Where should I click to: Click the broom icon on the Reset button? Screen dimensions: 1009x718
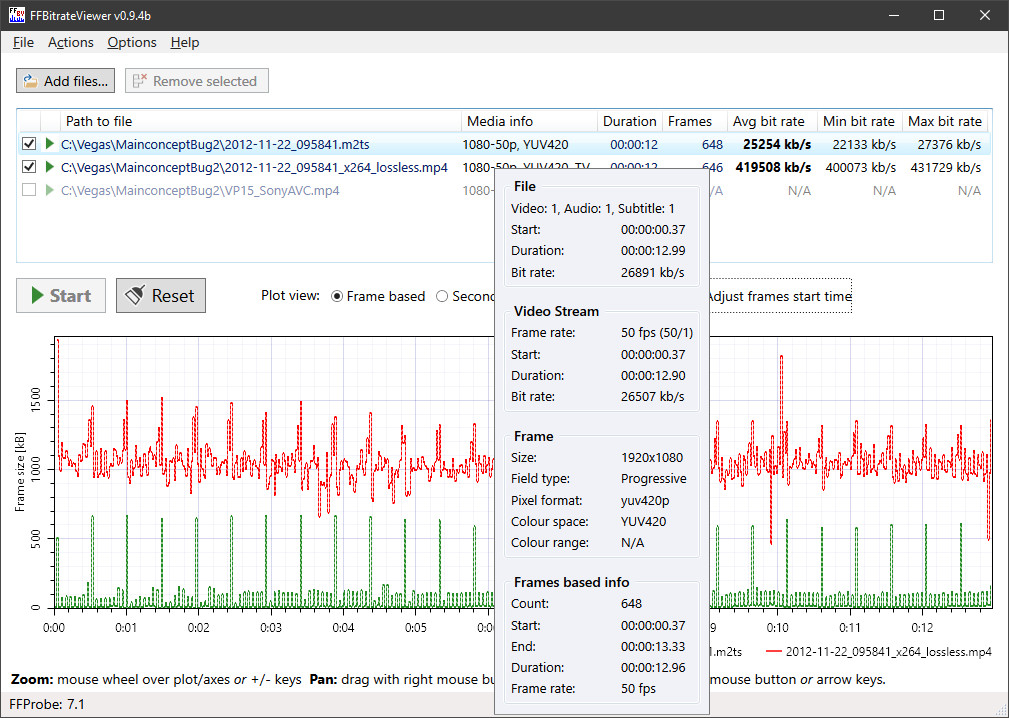[x=134, y=296]
